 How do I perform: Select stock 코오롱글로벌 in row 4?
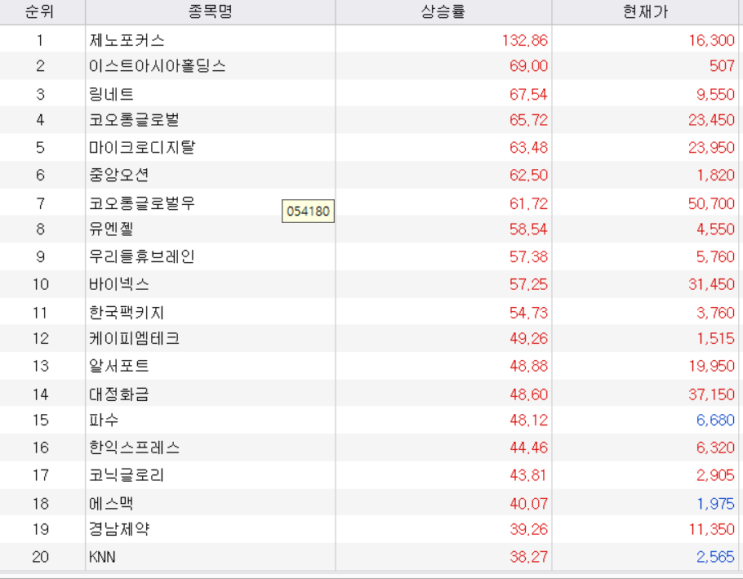pyautogui.click(x=134, y=119)
